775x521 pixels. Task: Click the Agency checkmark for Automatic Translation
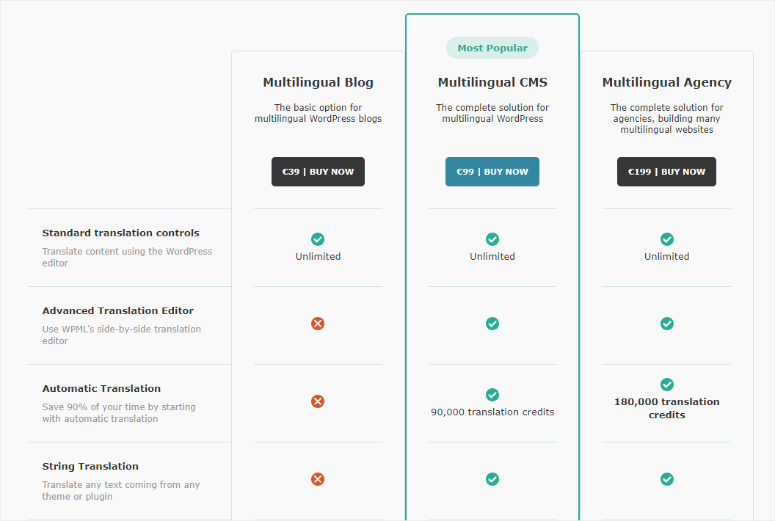point(667,384)
